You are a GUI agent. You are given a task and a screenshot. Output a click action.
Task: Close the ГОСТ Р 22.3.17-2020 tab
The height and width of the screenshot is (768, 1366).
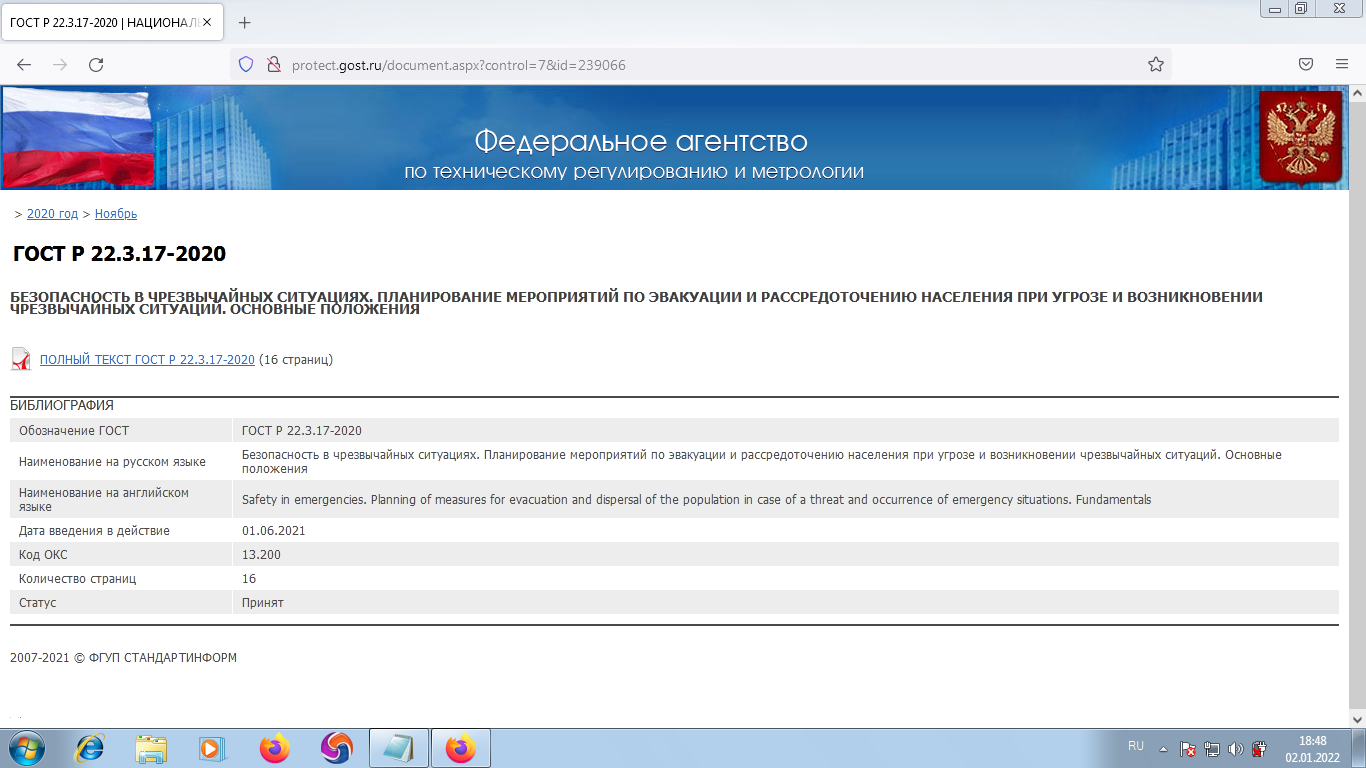tap(208, 22)
